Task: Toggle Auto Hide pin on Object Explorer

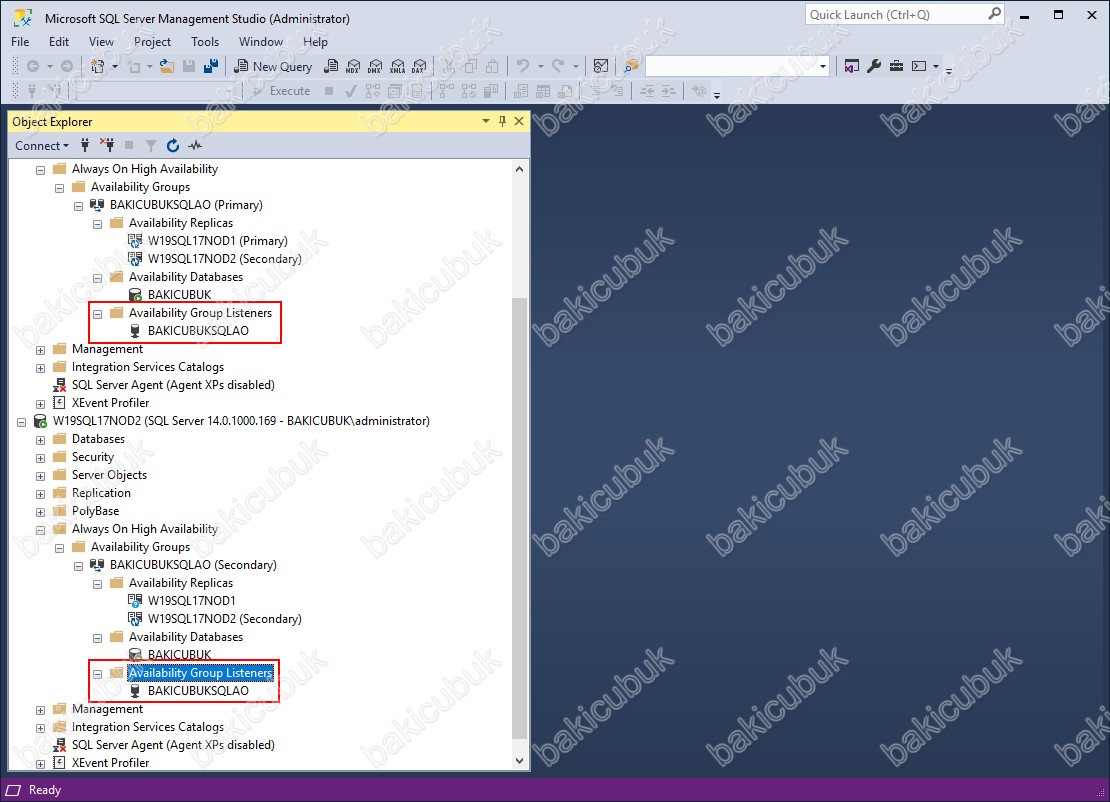Action: tap(502, 121)
